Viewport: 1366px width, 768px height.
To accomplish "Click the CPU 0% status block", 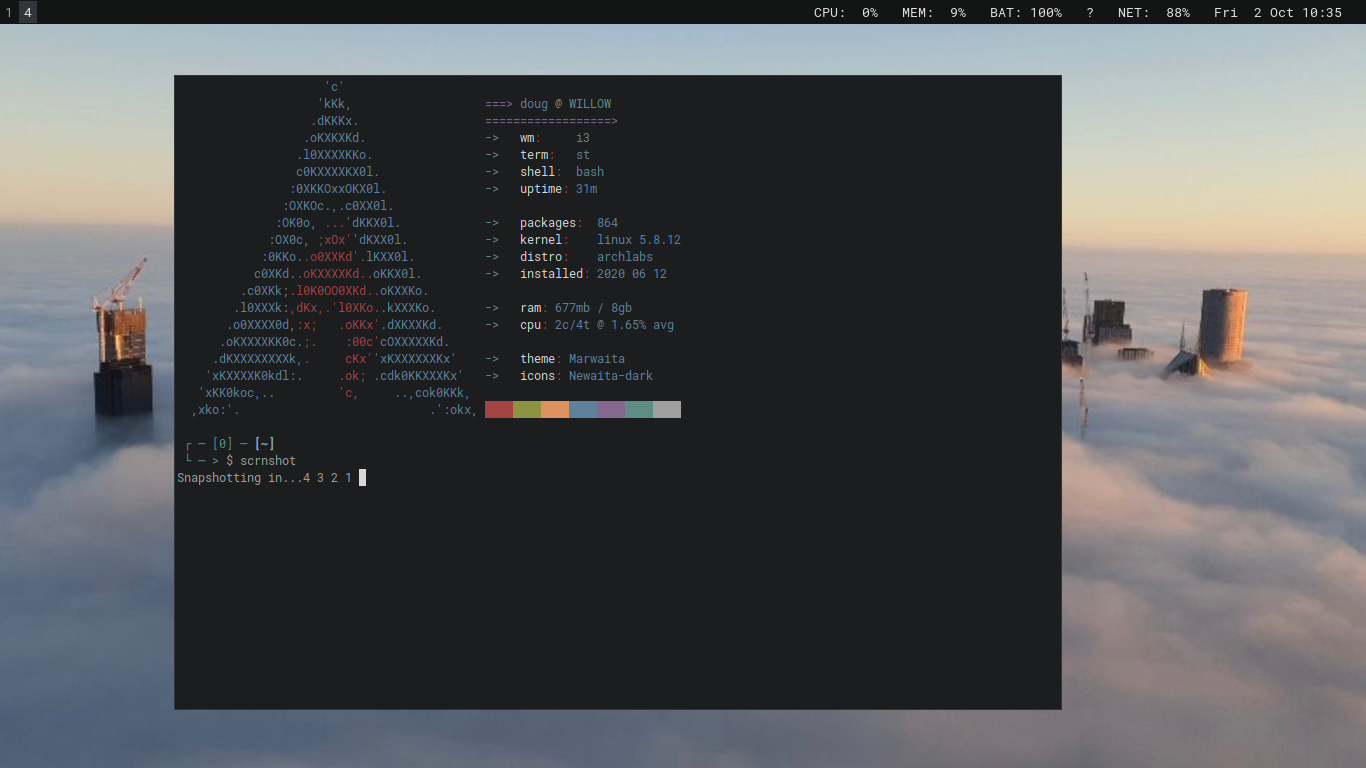I will pos(846,13).
